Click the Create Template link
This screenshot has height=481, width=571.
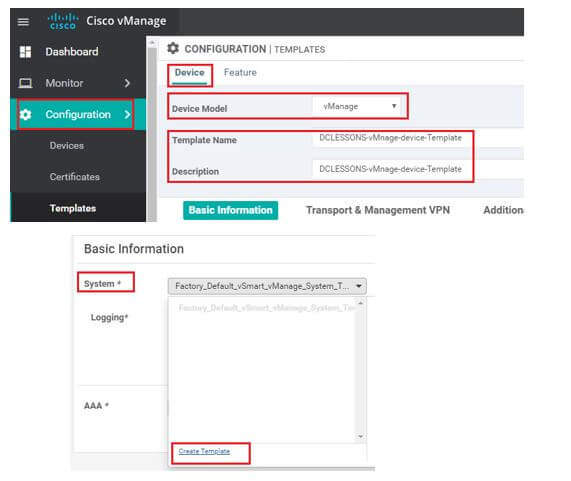coord(204,452)
